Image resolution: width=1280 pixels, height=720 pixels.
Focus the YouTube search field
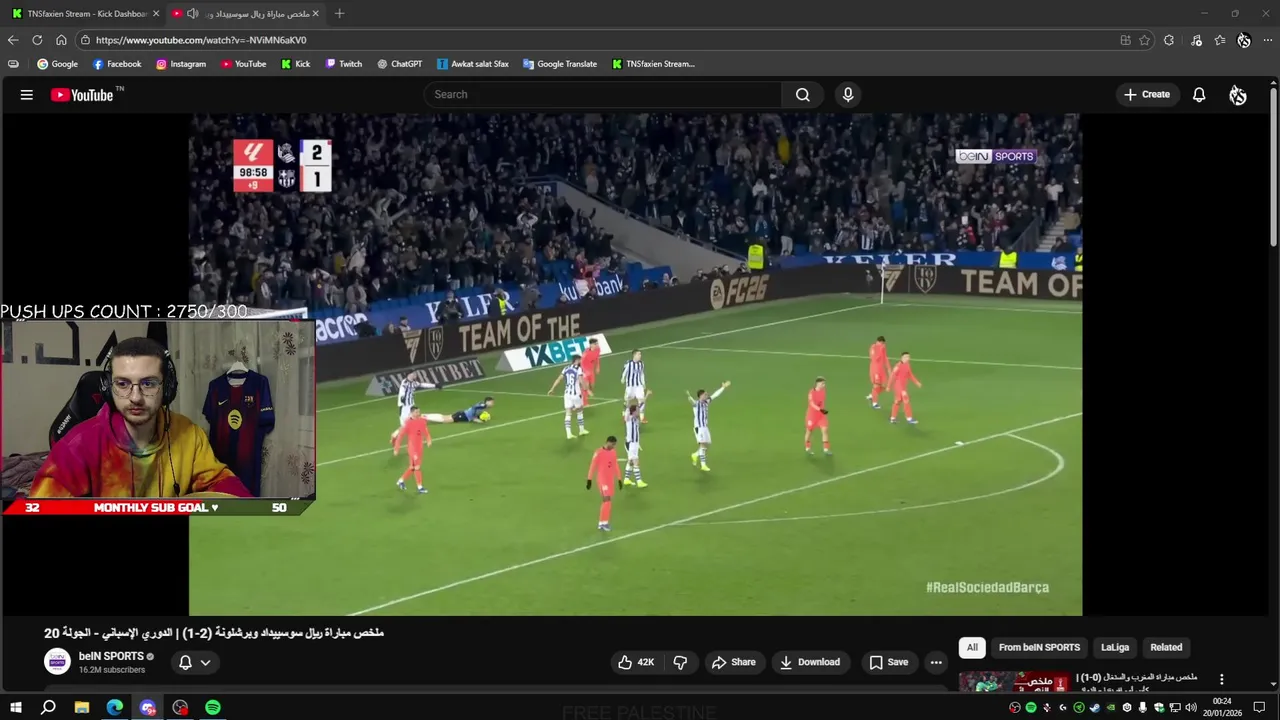pyautogui.click(x=603, y=94)
